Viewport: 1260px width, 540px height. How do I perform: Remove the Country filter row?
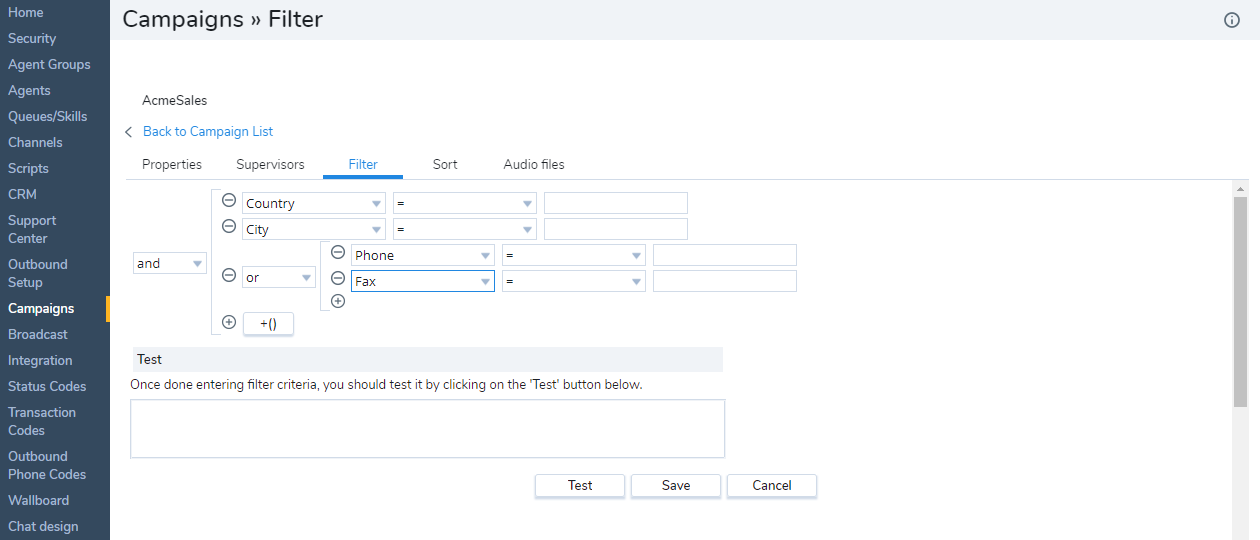tap(229, 200)
